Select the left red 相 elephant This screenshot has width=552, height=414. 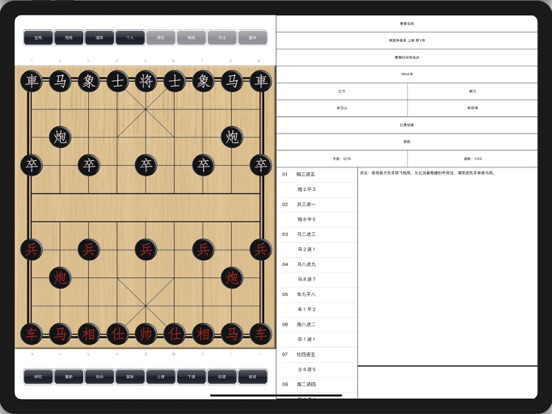(89, 334)
